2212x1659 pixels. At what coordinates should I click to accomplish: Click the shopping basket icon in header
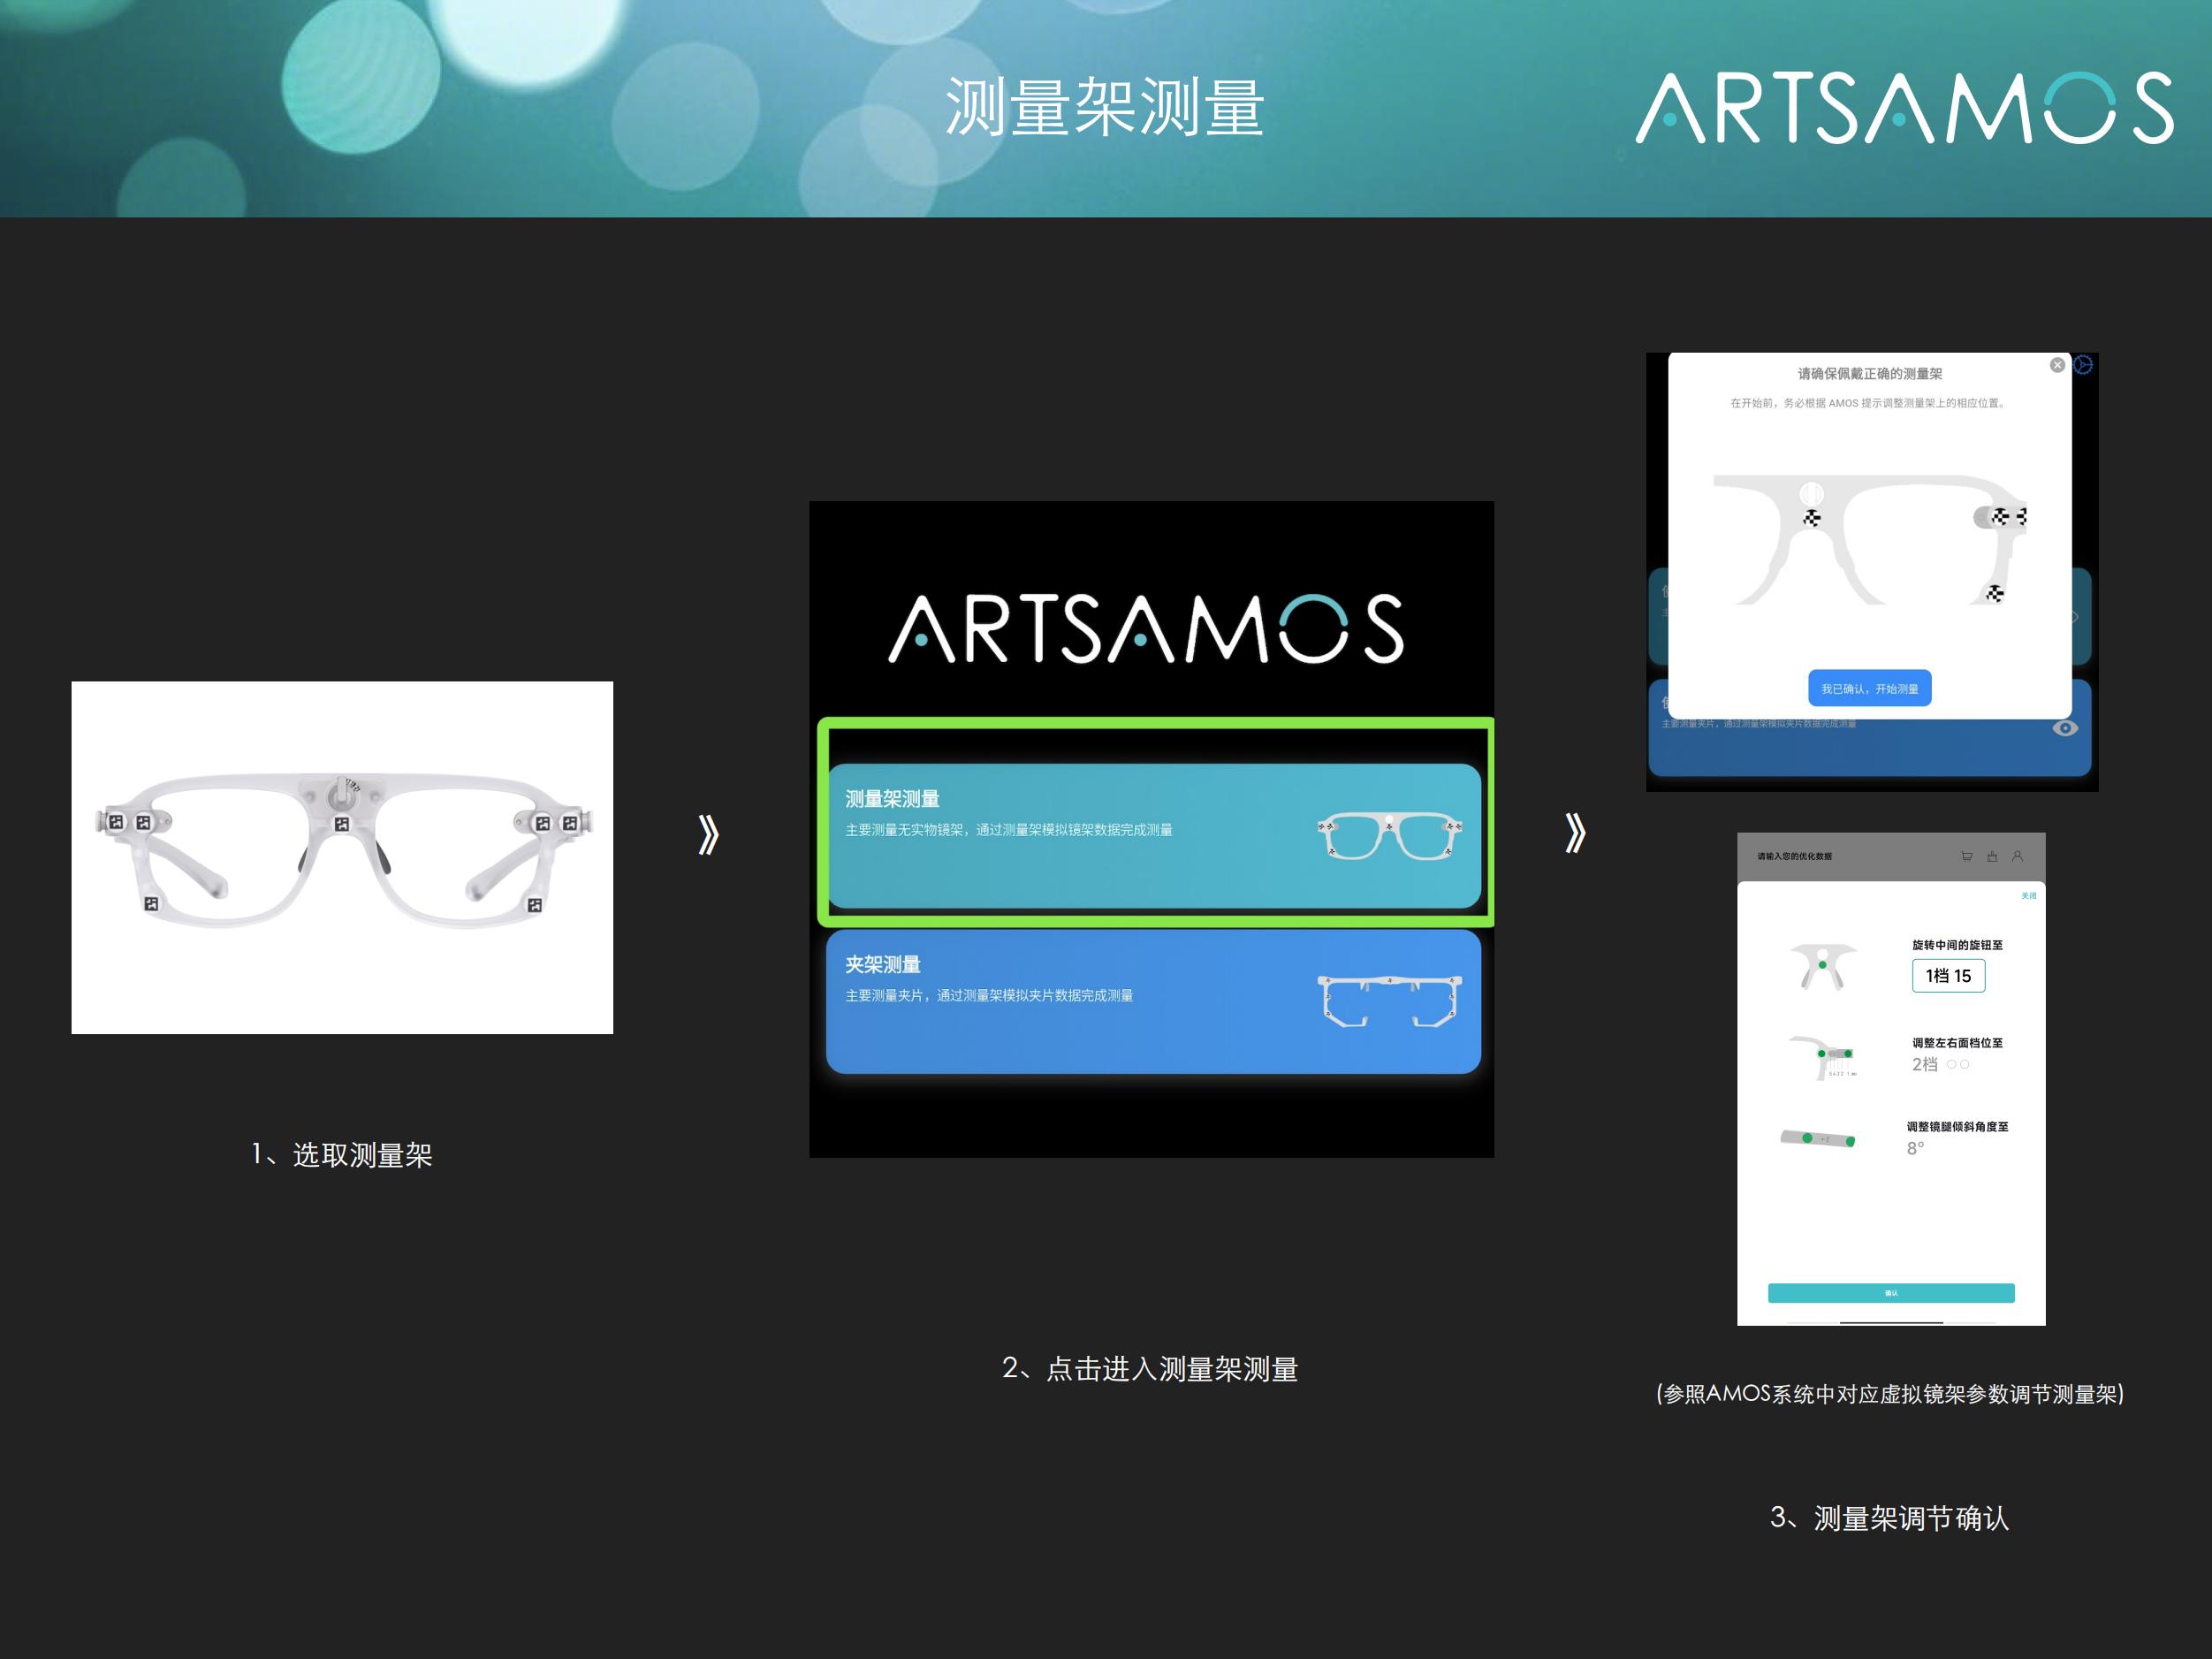point(1992,856)
